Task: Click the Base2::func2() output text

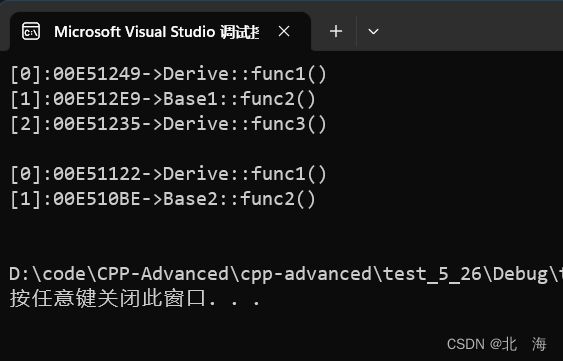Action: point(239,199)
